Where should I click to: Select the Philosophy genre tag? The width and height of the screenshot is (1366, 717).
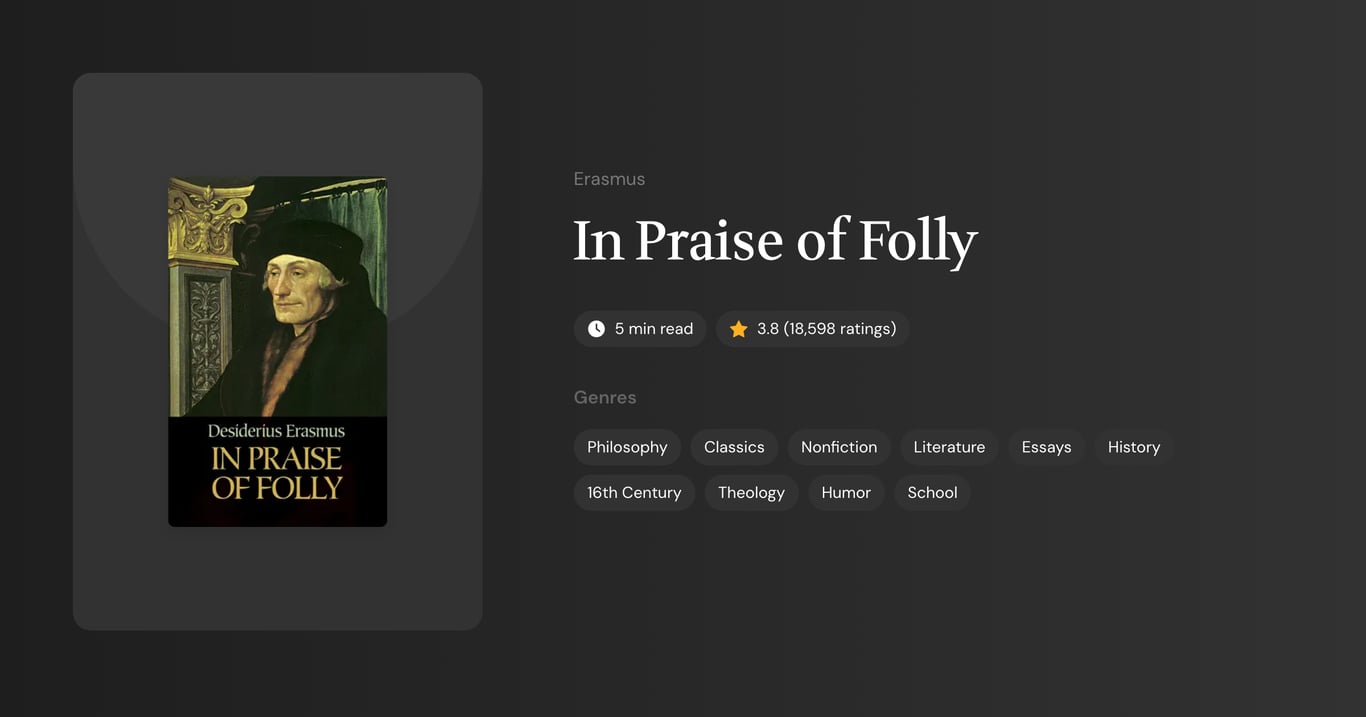pyautogui.click(x=627, y=447)
